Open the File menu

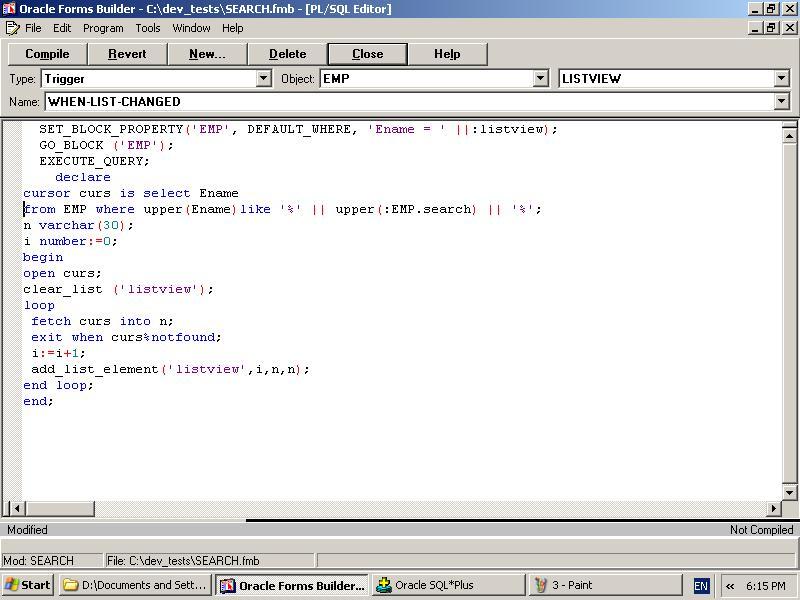pos(33,28)
